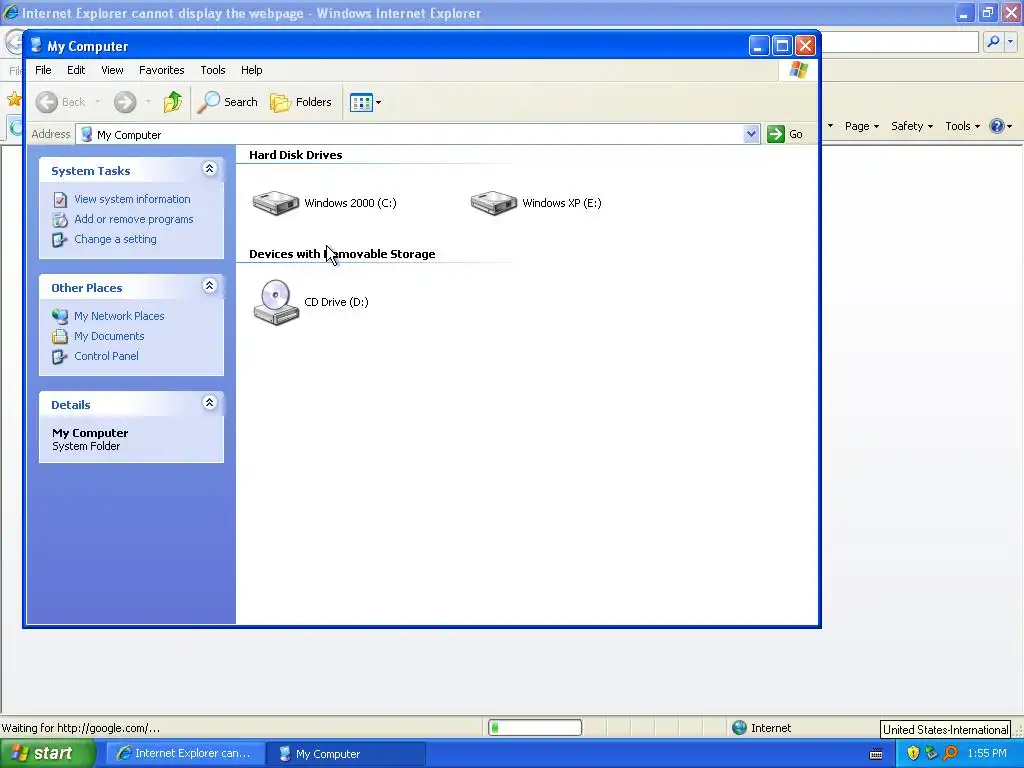Select the Windows XP (E:) drive icon
The image size is (1024, 768).
pos(494,202)
